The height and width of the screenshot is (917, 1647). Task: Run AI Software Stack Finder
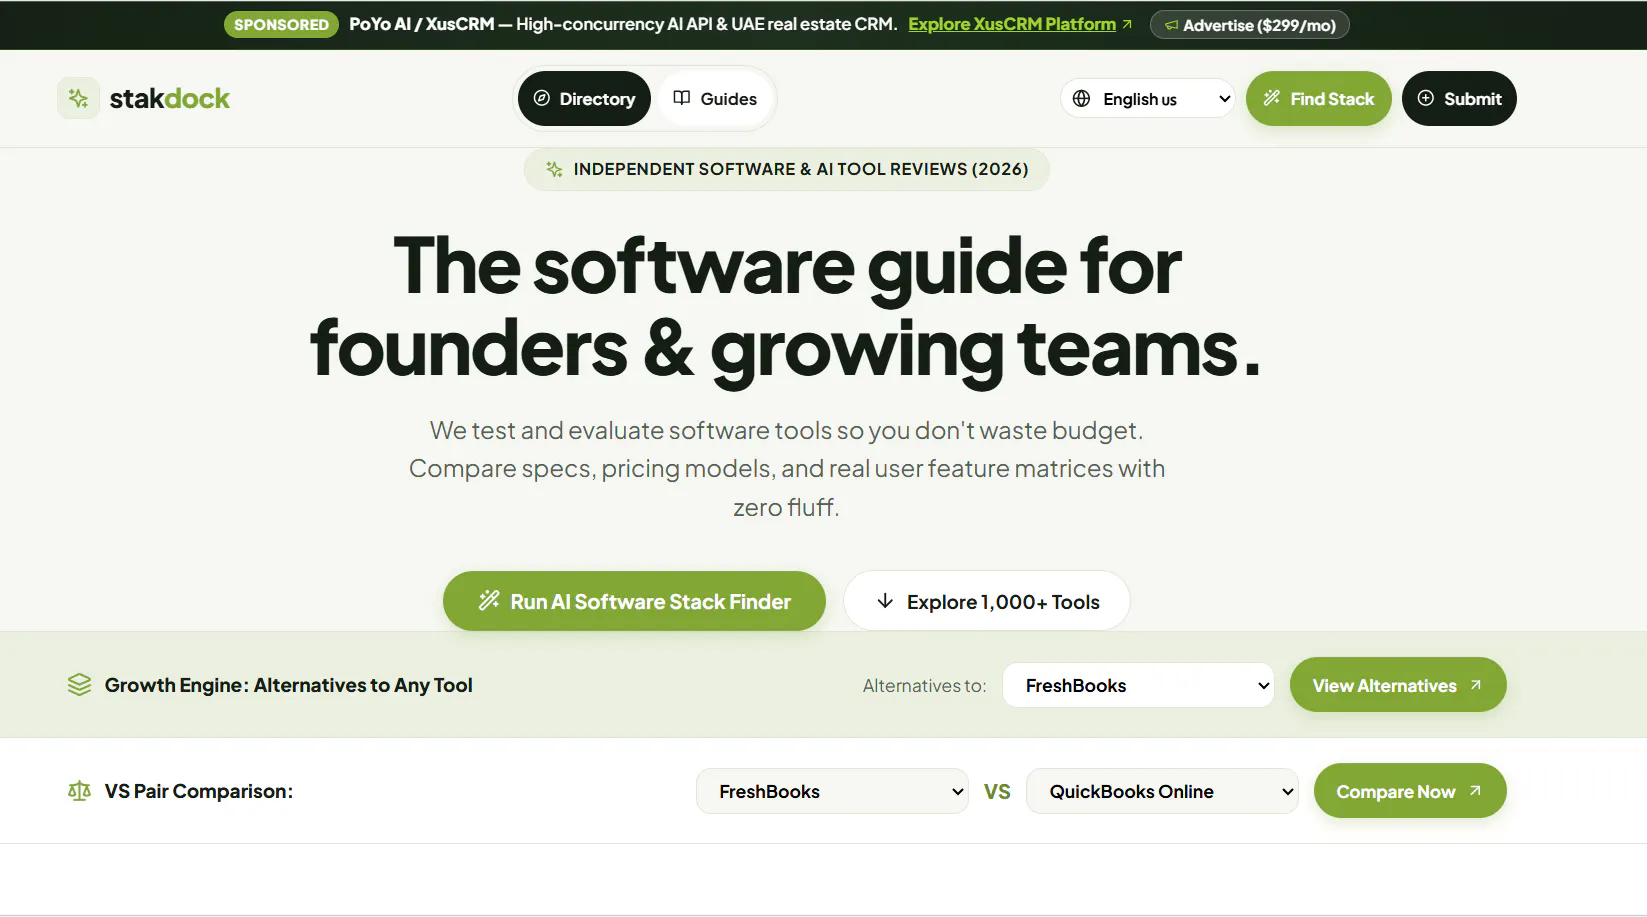(x=634, y=601)
